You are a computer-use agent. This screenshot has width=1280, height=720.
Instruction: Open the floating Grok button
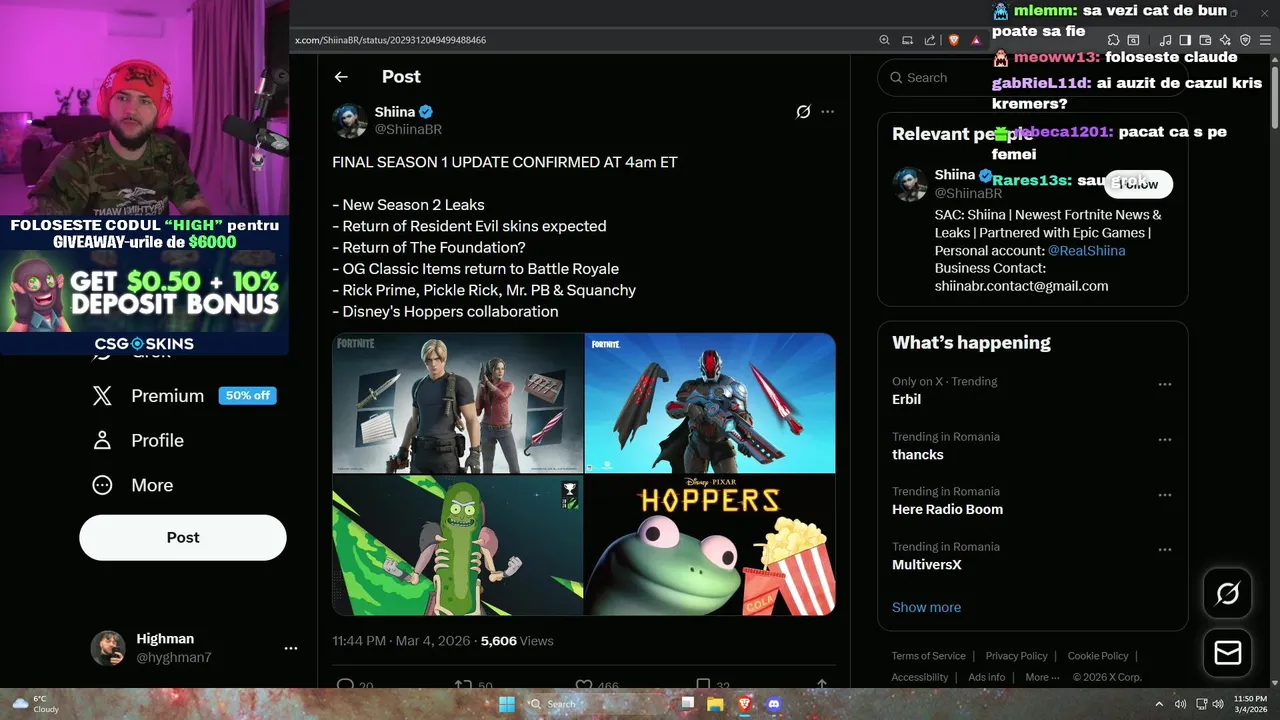point(1228,594)
